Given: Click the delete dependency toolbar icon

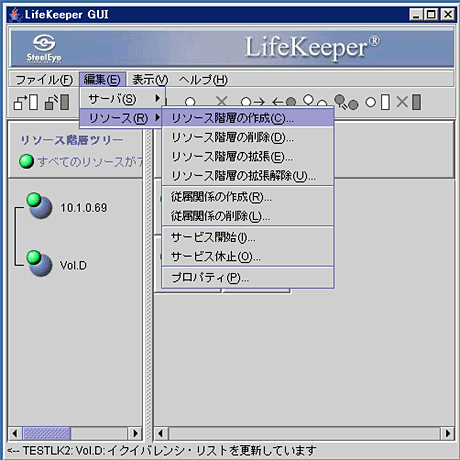Looking at the screenshot, I should (x=346, y=102).
